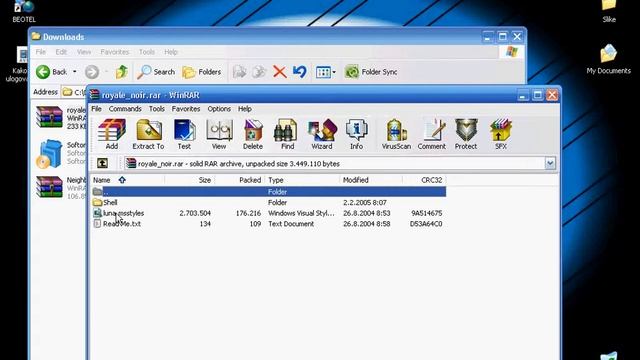Click the Extract To toolbar icon
The width and height of the screenshot is (640, 360).
click(x=148, y=134)
